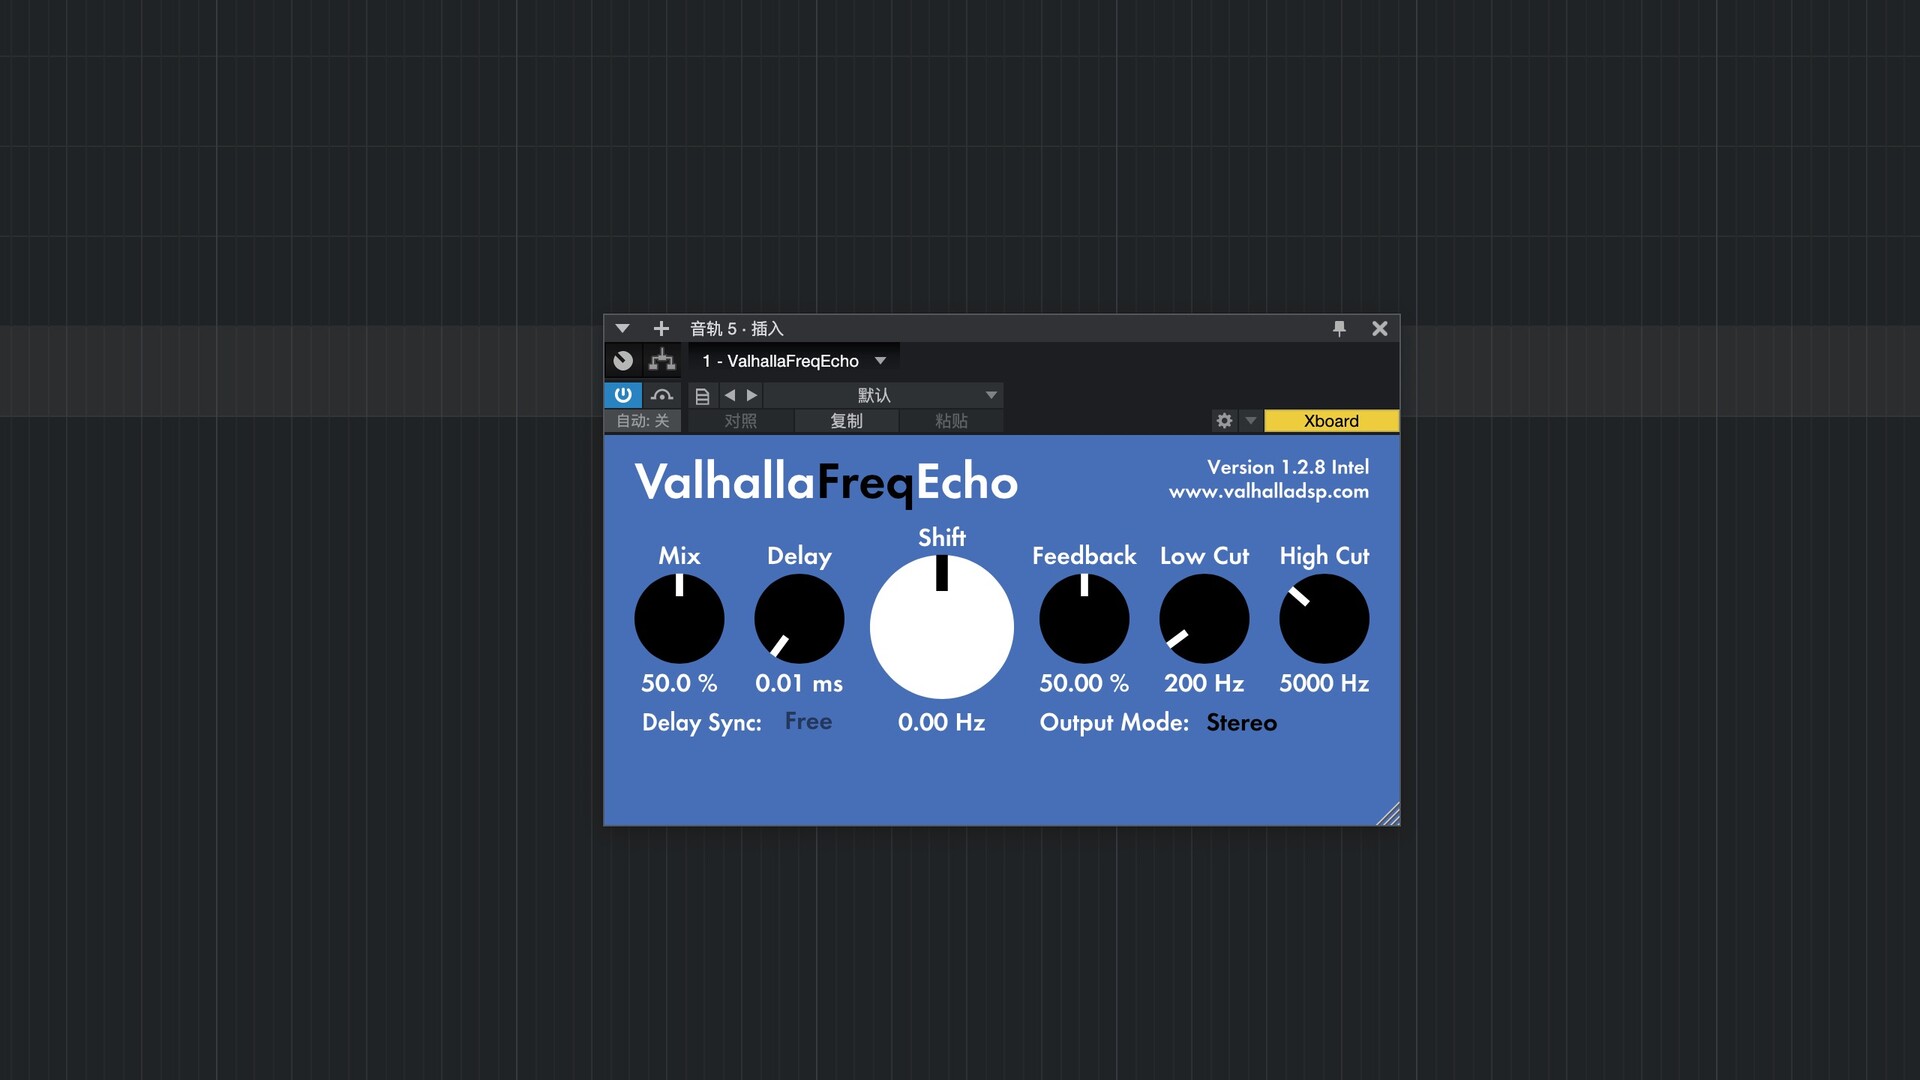Click the 音轨 5 · 插入 title text
Viewport: 1920px width, 1080px height.
[x=737, y=328]
